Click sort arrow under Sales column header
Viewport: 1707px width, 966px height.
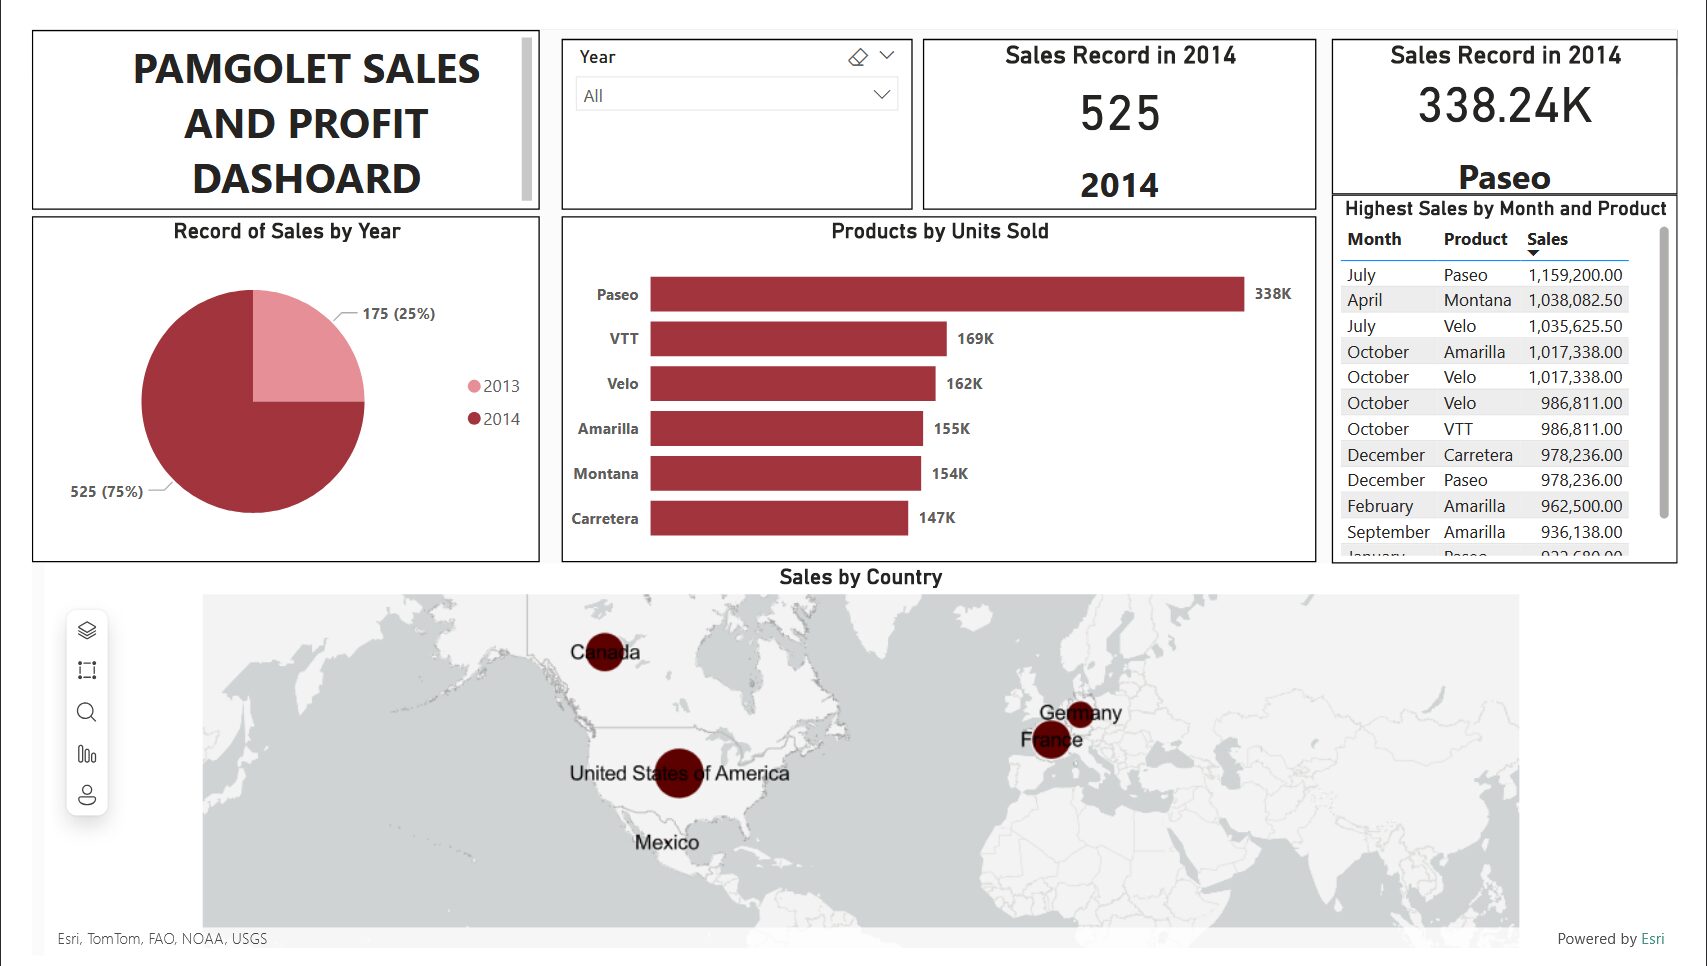point(1533,253)
